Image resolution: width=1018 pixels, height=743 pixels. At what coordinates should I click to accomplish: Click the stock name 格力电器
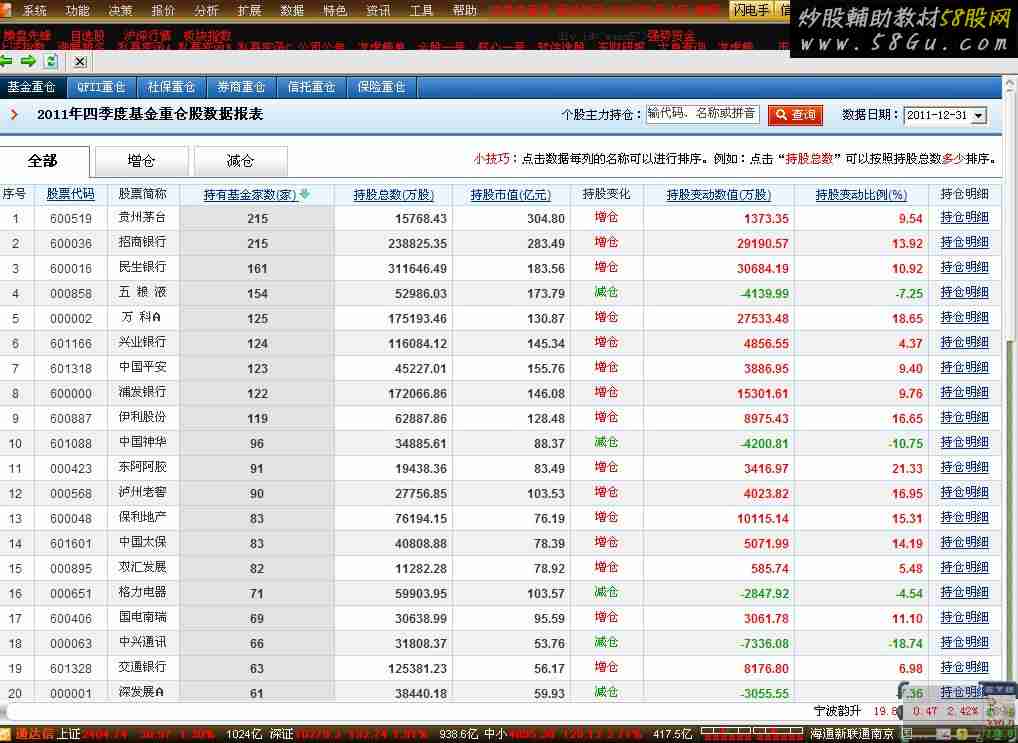coord(142,592)
